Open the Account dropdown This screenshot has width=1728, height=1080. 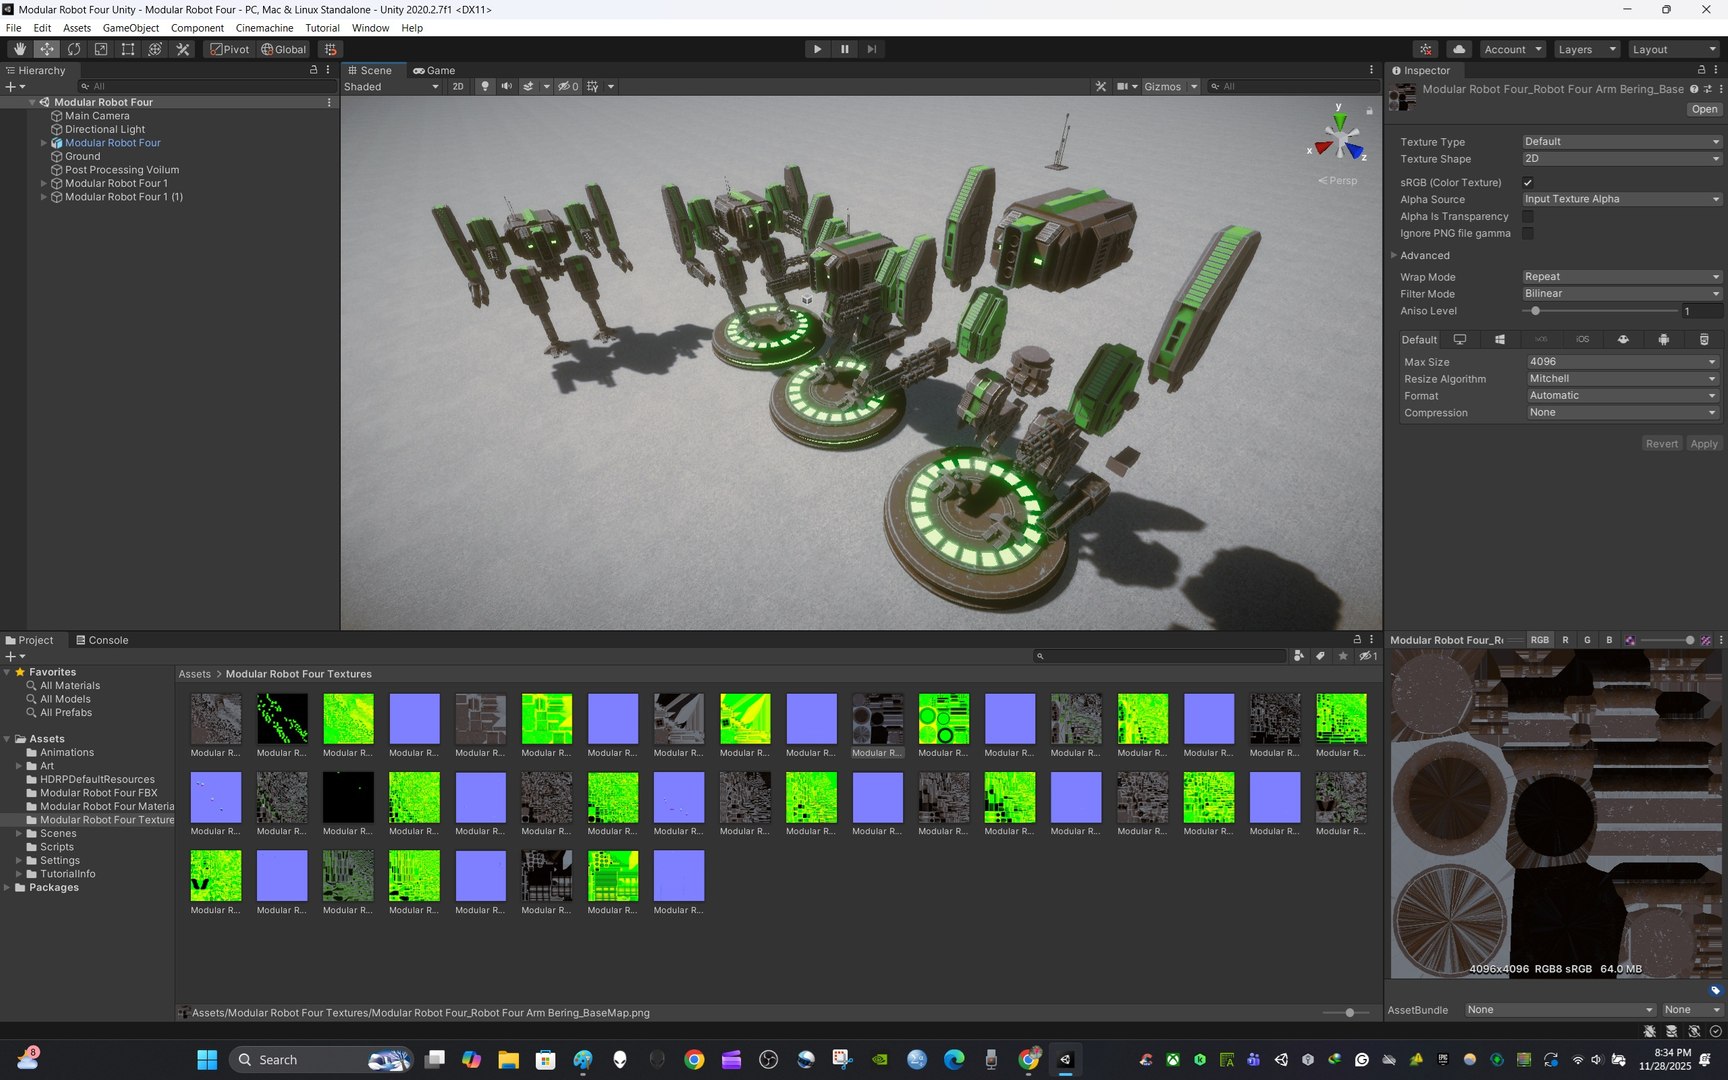point(1513,49)
